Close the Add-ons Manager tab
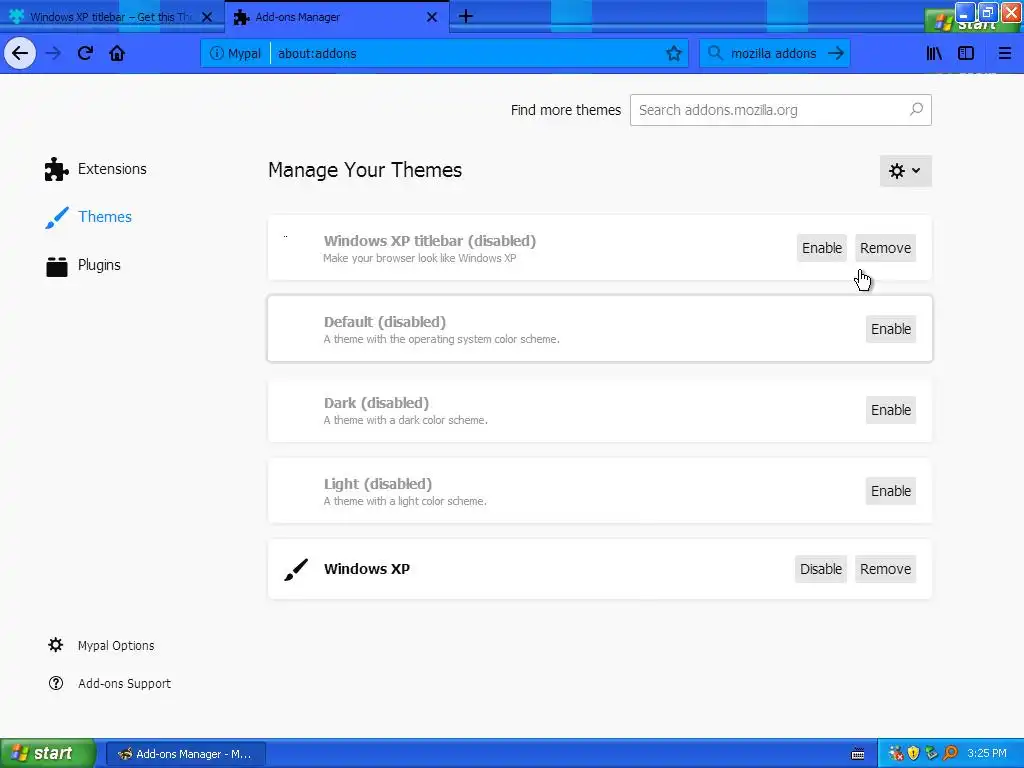The width and height of the screenshot is (1024, 768). point(432,17)
